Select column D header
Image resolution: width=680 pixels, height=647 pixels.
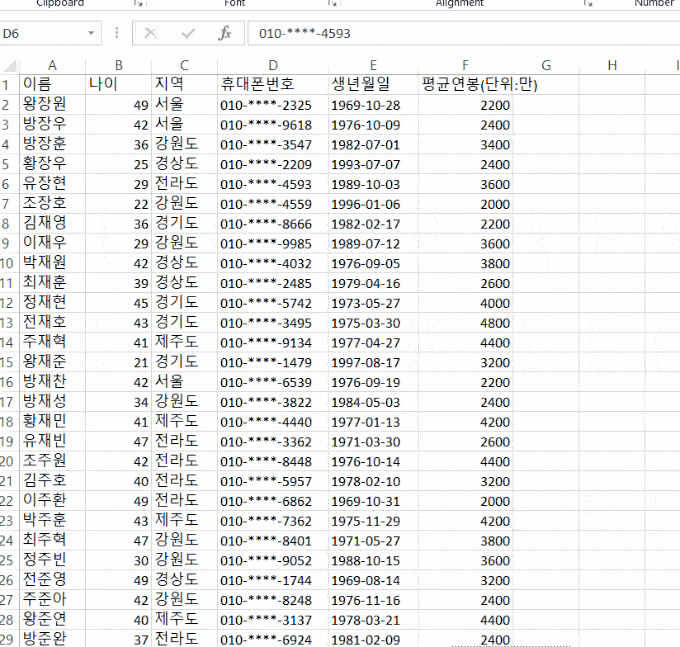point(273,65)
